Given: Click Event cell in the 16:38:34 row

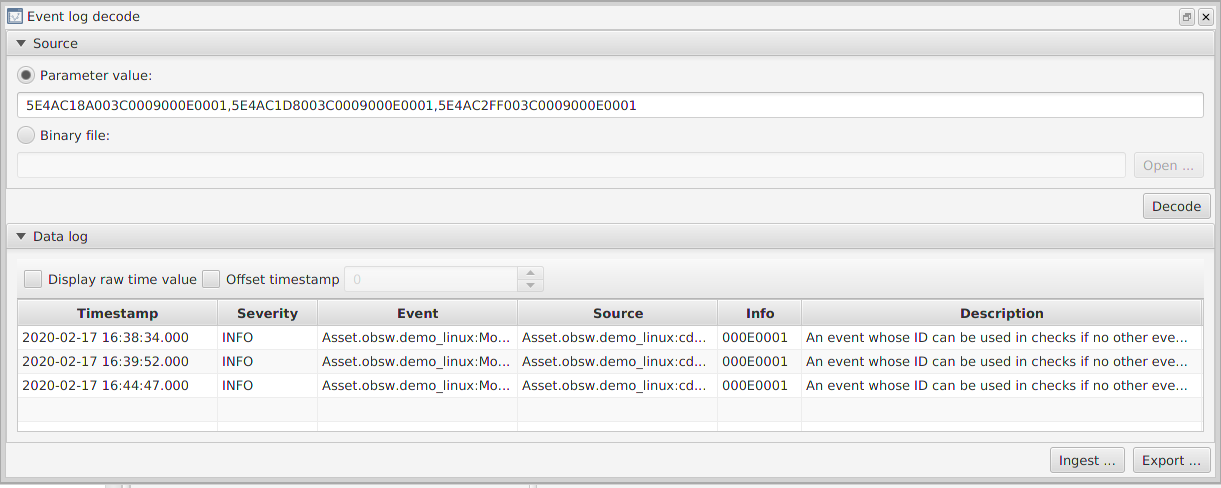Looking at the screenshot, I should pos(417,337).
